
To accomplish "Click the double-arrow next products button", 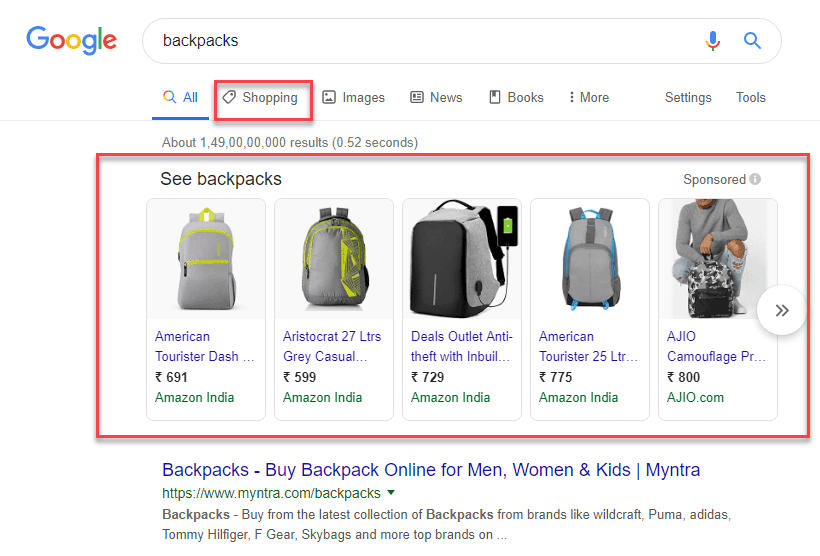I will click(x=782, y=311).
